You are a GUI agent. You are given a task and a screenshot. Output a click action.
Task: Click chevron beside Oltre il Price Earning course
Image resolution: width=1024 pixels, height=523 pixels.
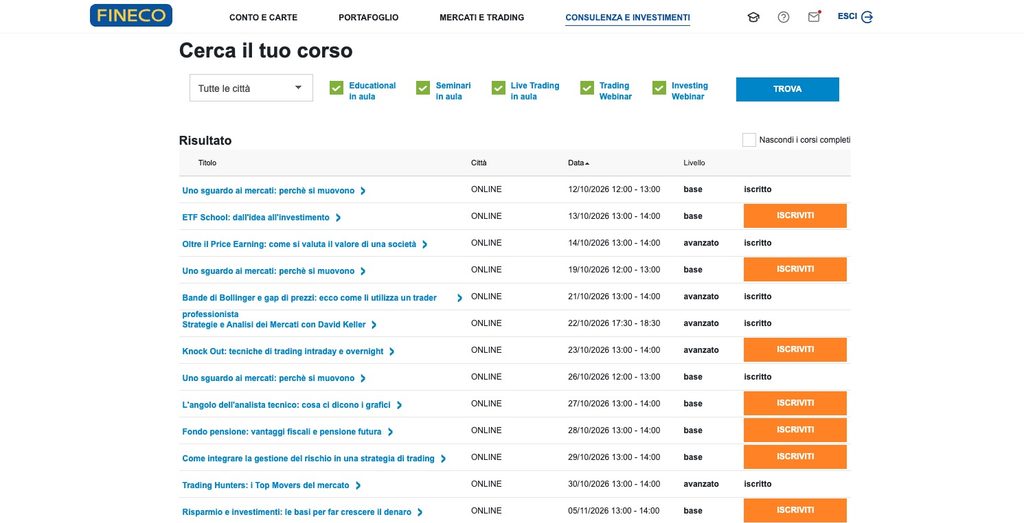coord(424,244)
